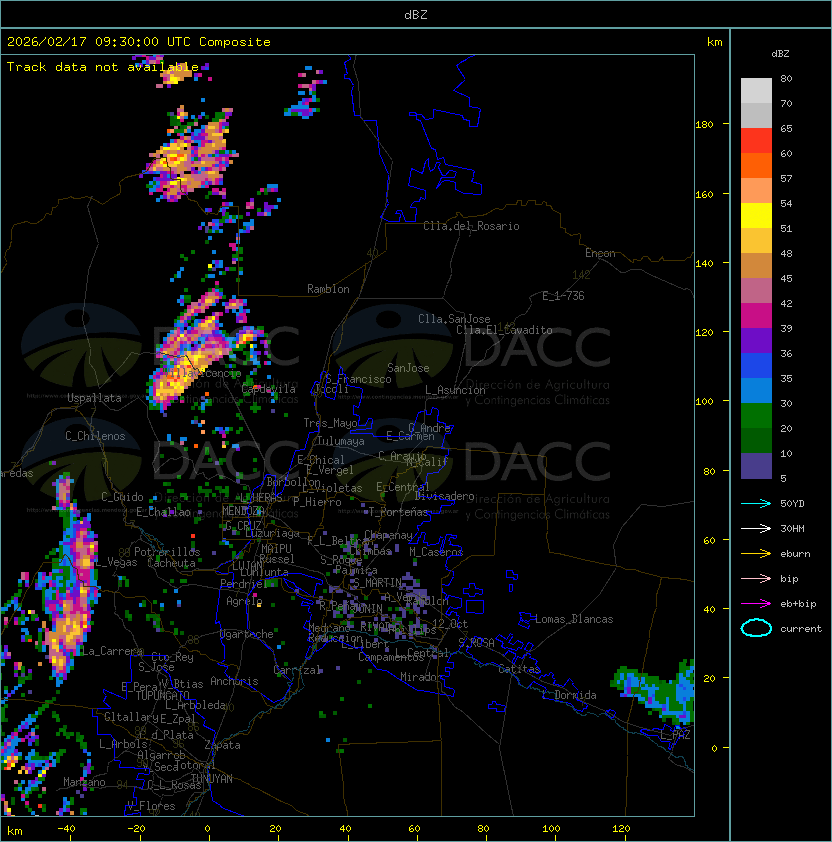
Task: Select the 'Tres_Mayo' label
Action: 330,423
